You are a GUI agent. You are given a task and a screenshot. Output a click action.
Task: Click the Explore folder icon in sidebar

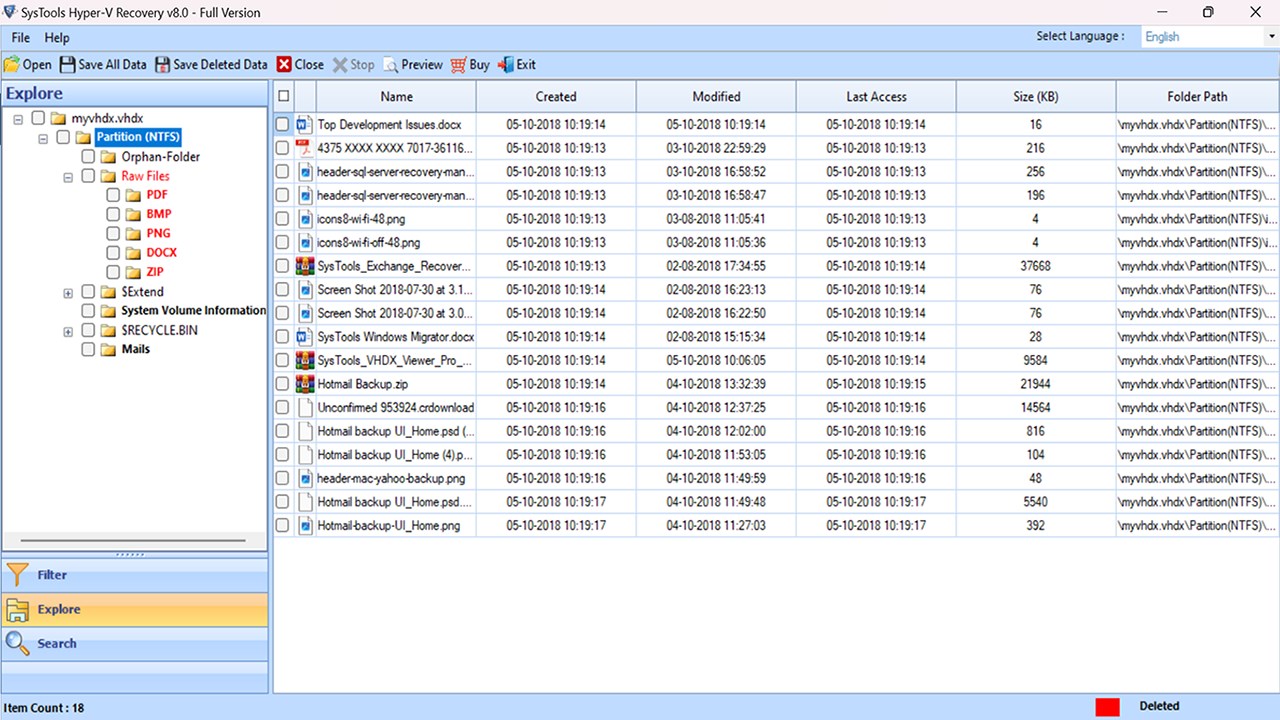[x=17, y=609]
